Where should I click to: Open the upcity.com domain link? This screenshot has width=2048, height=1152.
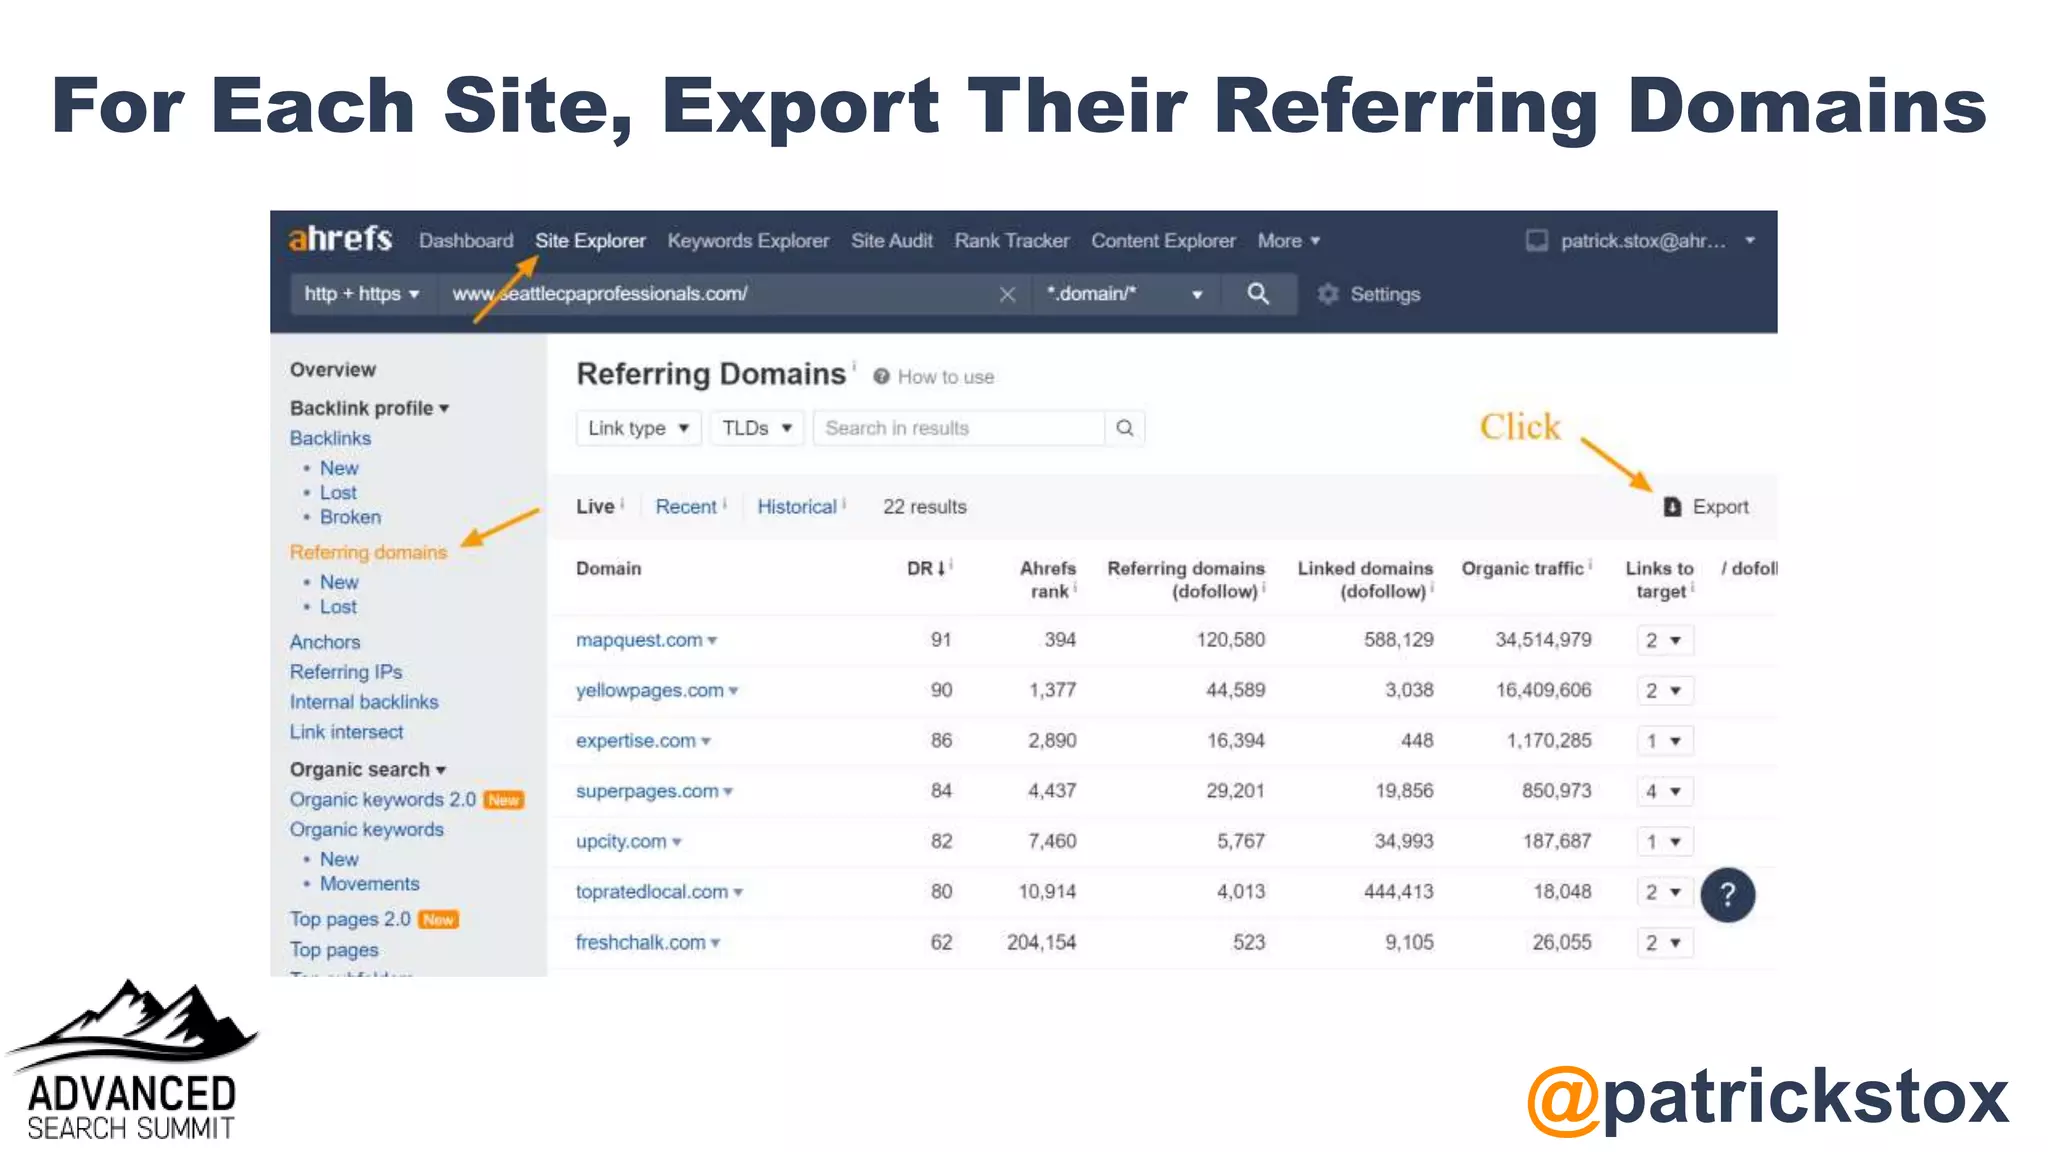tap(621, 841)
